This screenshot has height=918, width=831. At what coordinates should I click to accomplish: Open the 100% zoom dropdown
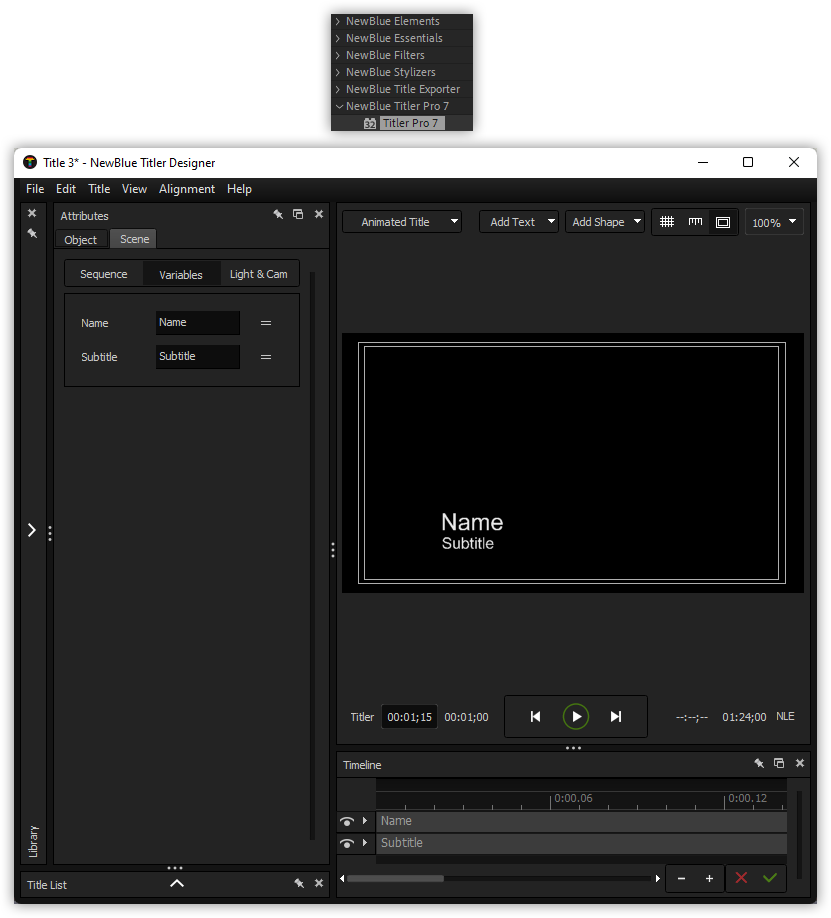point(774,222)
